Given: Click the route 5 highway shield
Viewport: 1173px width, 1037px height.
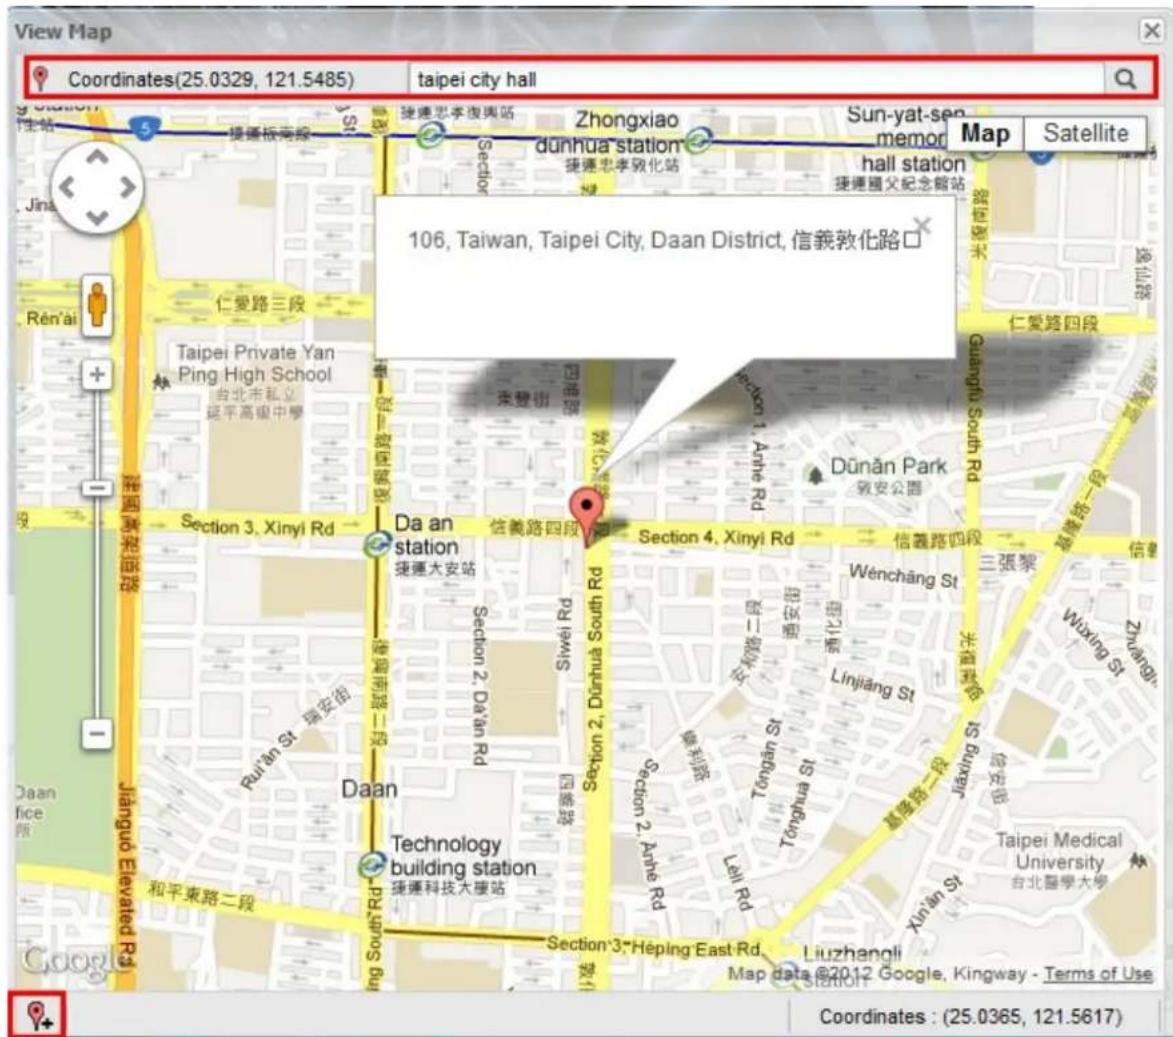Looking at the screenshot, I should click(144, 129).
